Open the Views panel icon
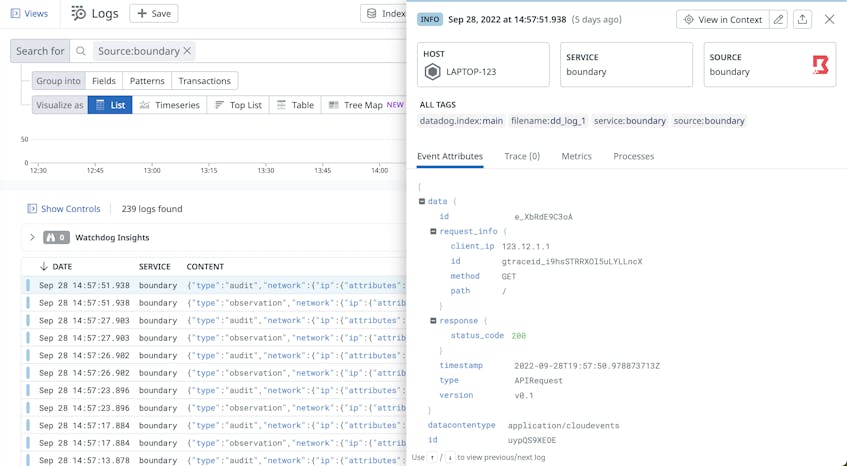The height and width of the screenshot is (466, 847). point(16,13)
